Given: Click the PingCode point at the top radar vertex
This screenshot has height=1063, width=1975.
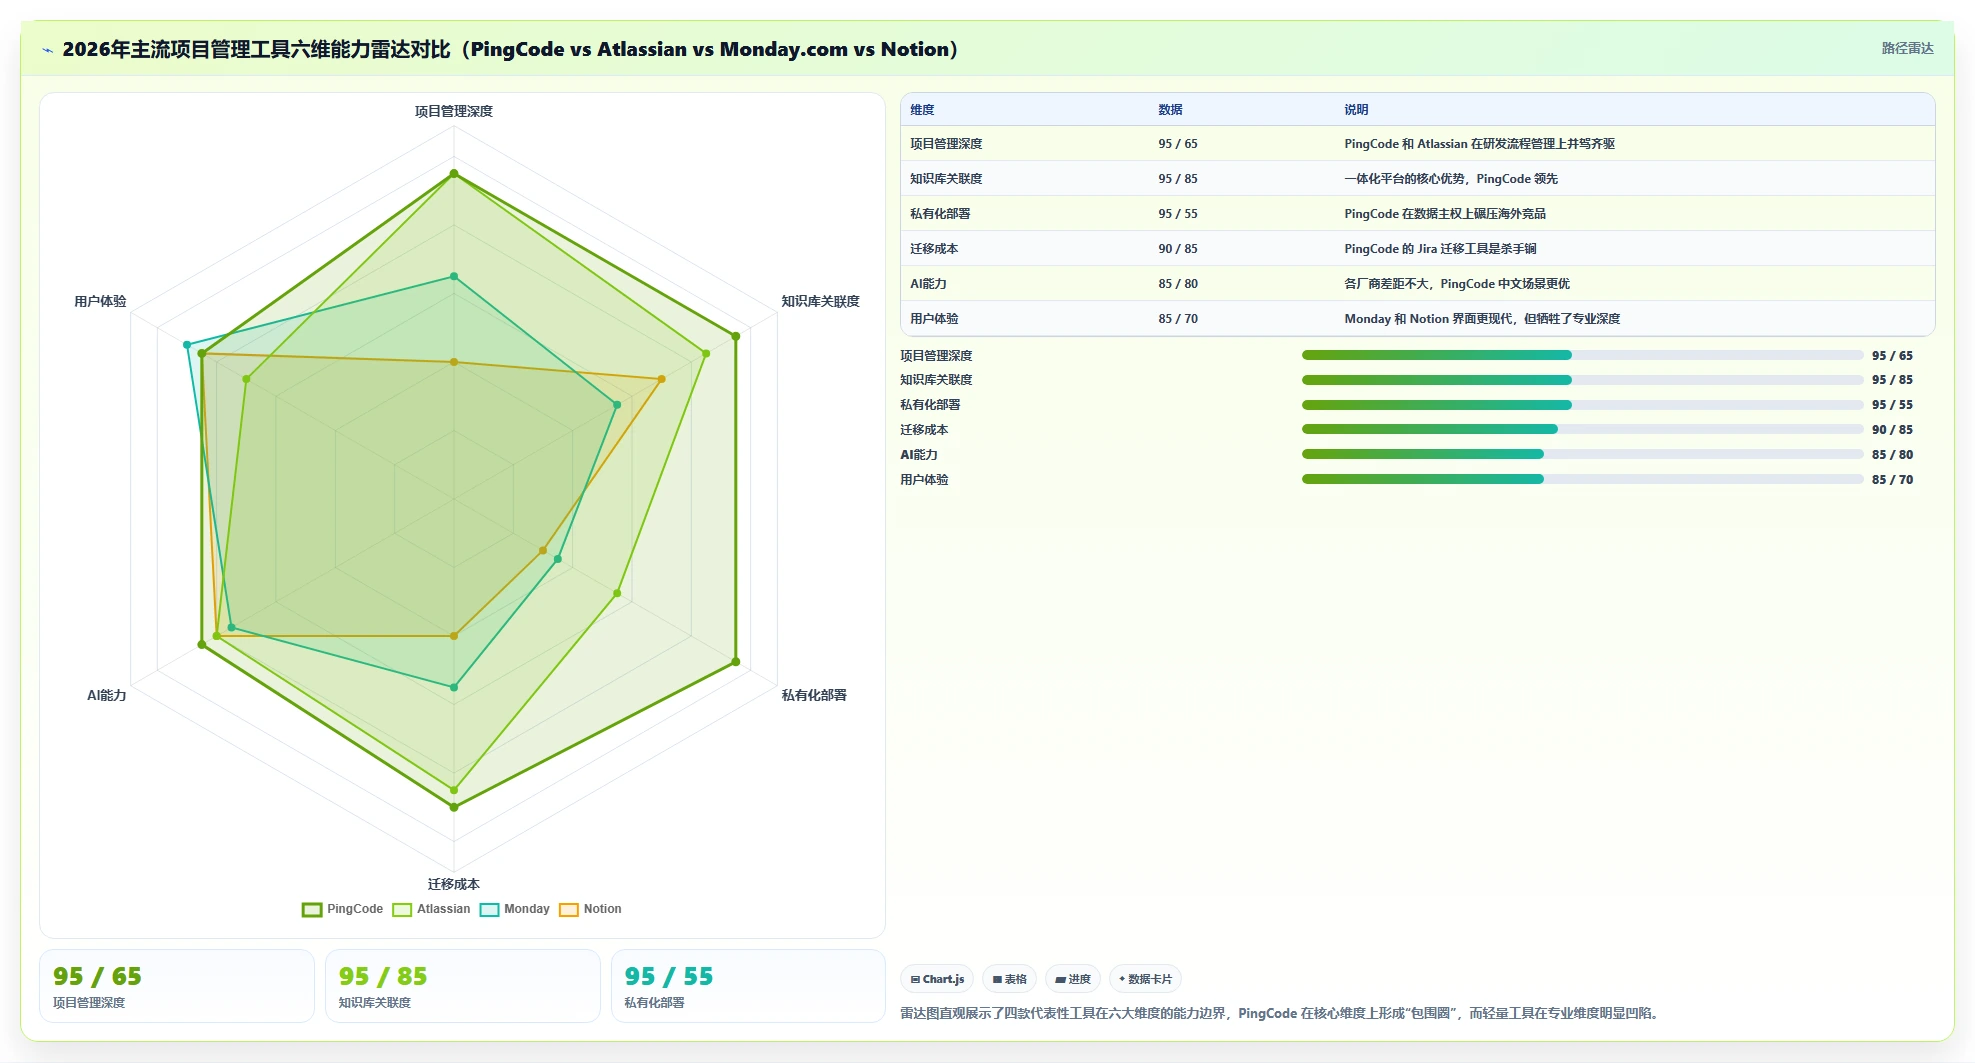Looking at the screenshot, I should [454, 174].
